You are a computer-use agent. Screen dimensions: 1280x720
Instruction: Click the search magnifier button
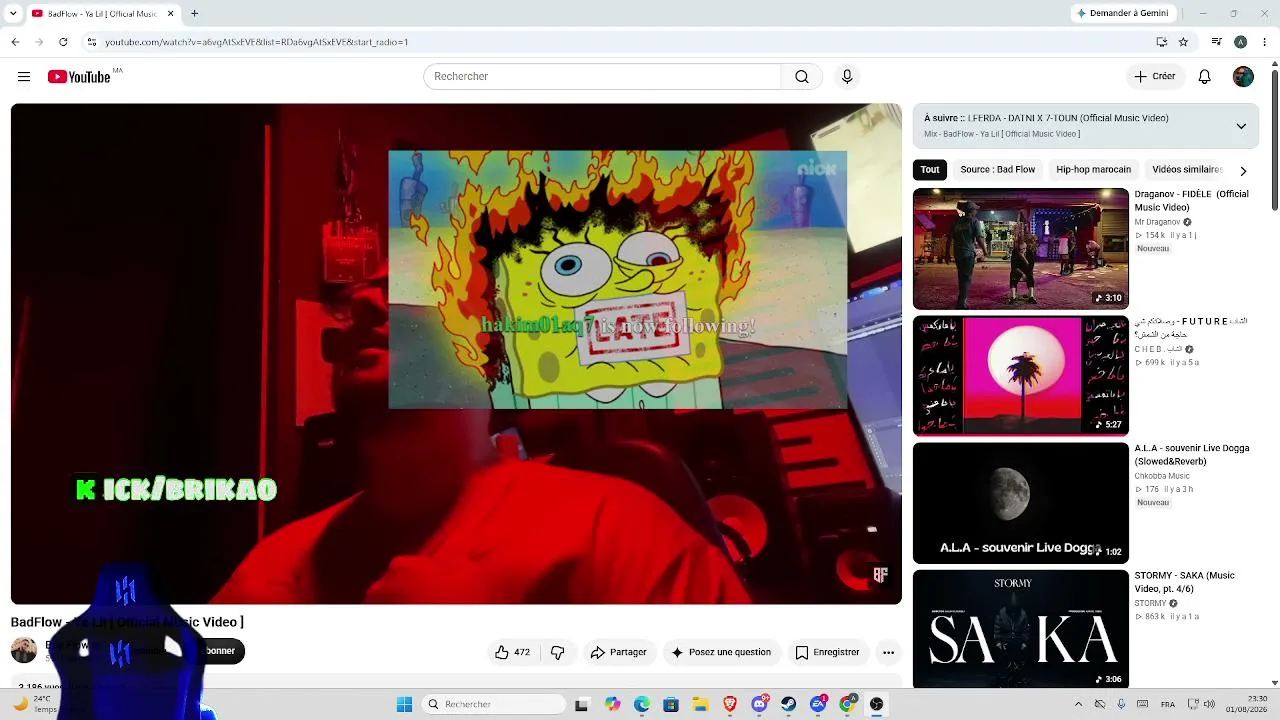802,77
